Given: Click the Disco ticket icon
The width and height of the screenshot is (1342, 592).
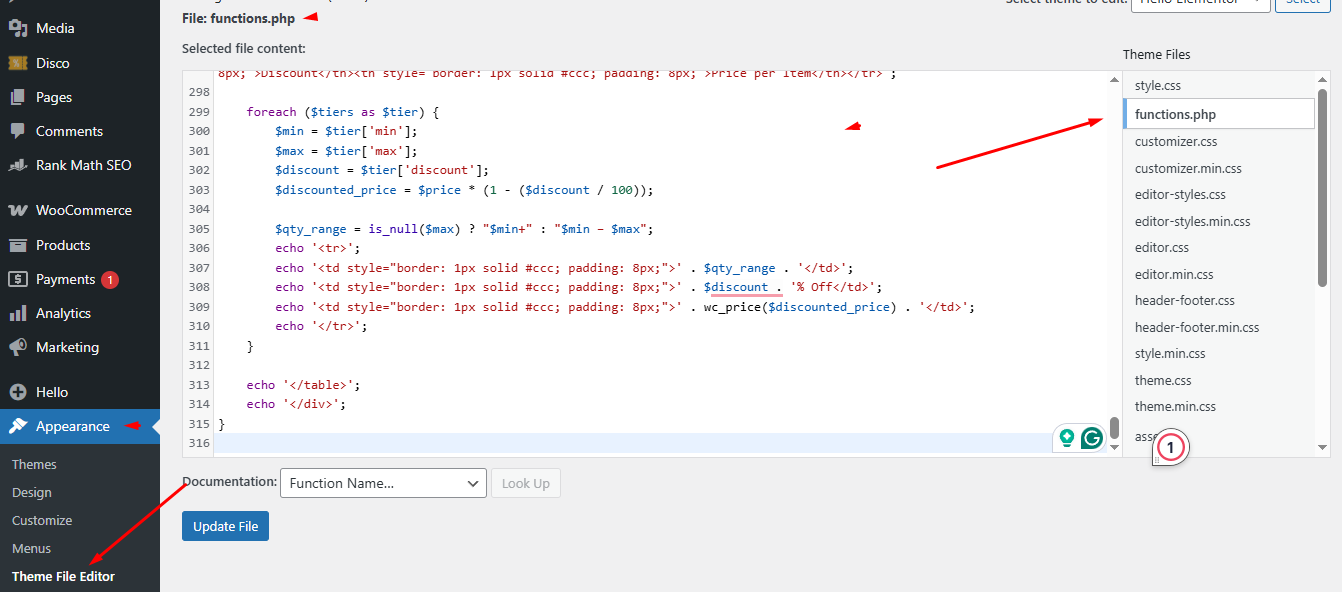Looking at the screenshot, I should point(17,63).
